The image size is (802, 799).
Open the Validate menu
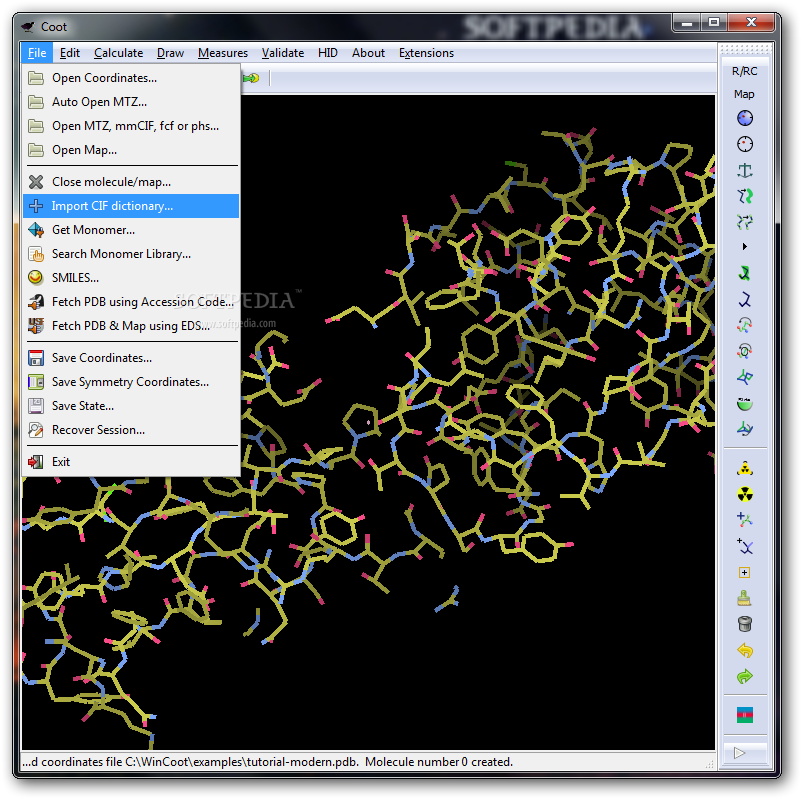[x=283, y=53]
